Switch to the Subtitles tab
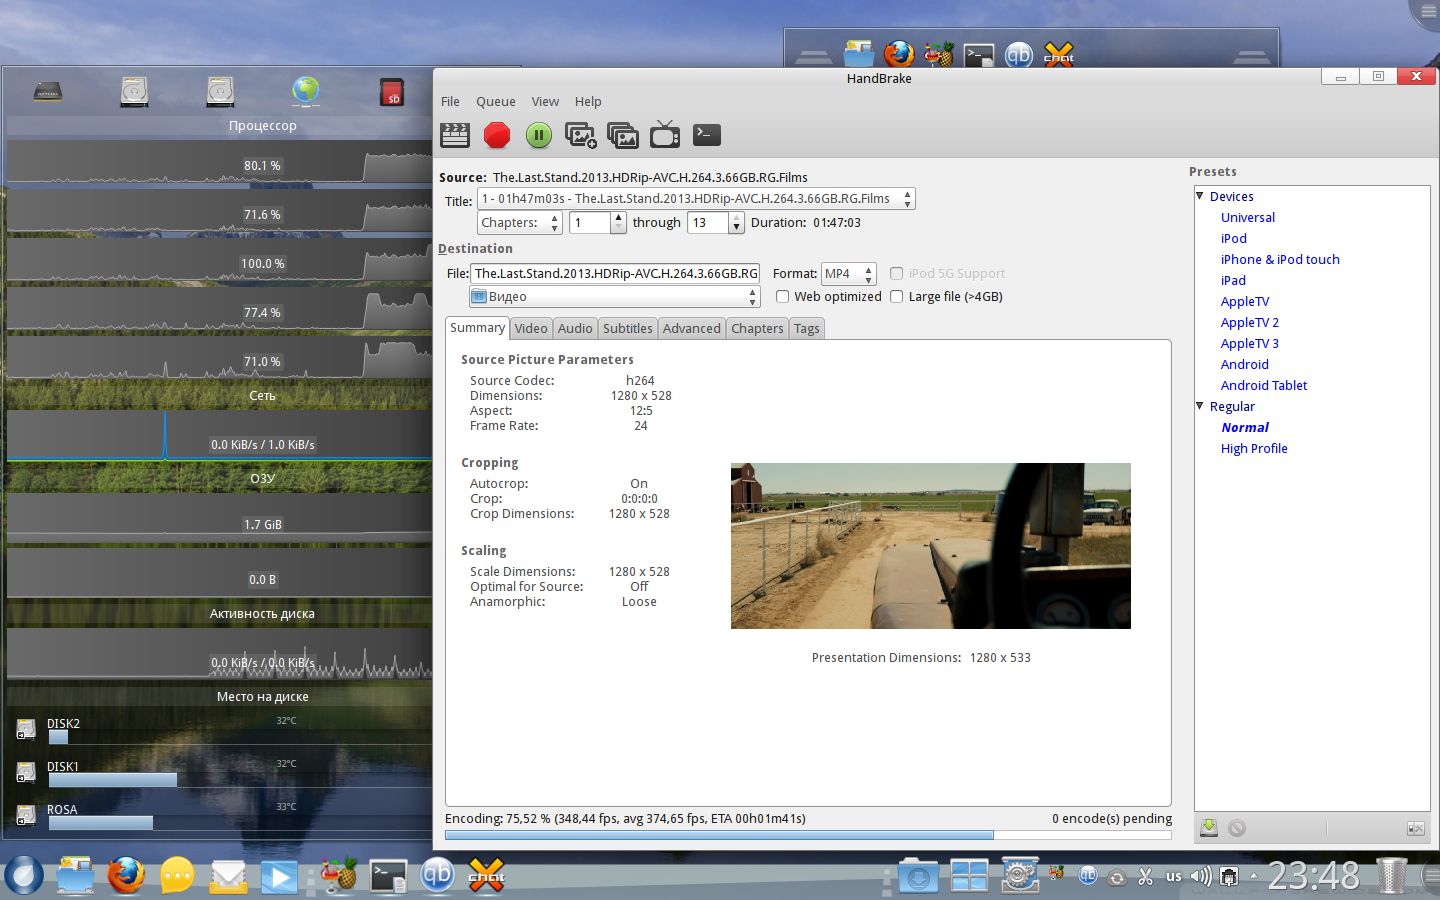This screenshot has width=1440, height=900. (x=627, y=329)
